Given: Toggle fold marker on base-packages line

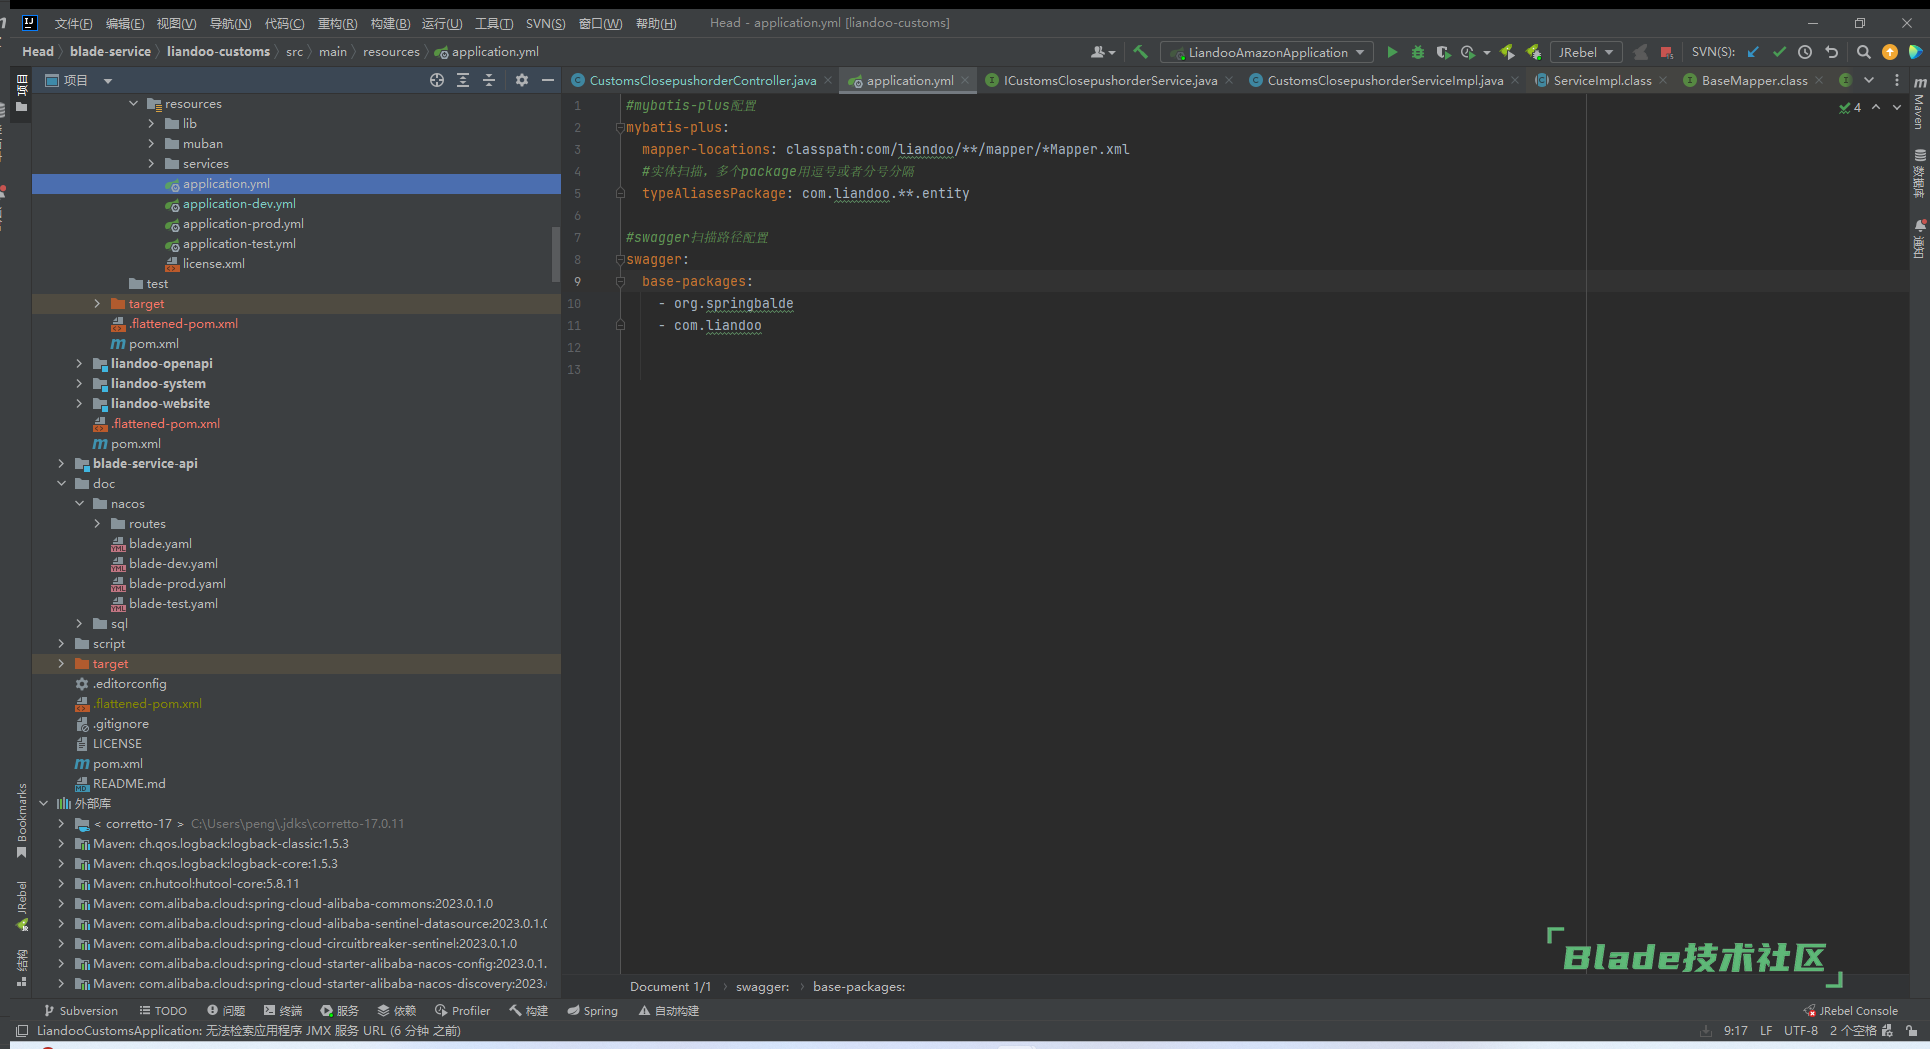Looking at the screenshot, I should [x=620, y=282].
